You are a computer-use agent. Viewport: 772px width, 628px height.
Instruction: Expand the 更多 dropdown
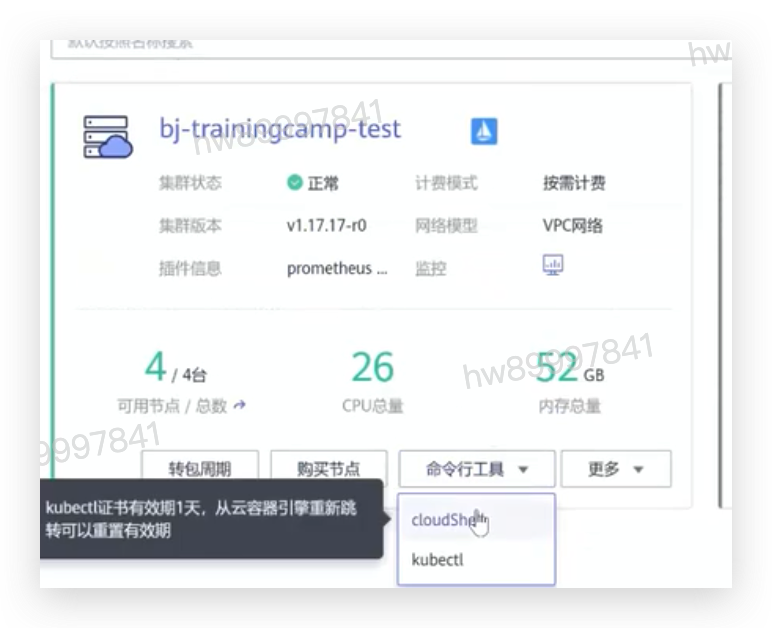click(x=616, y=469)
